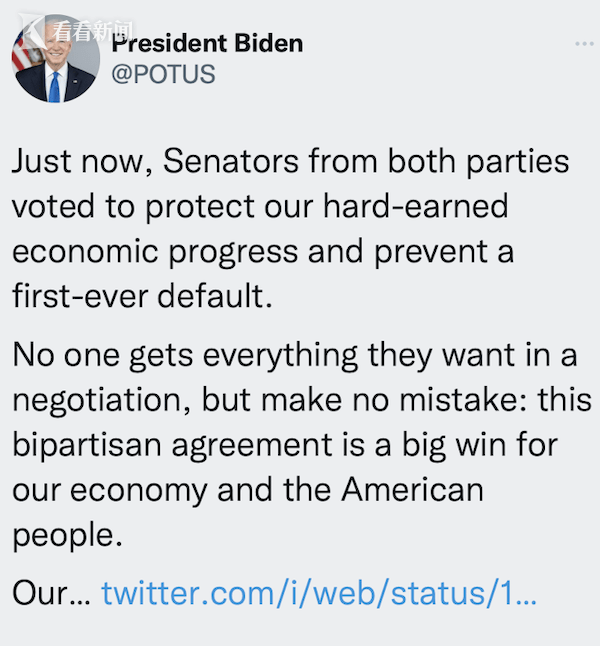Click the 看看新闻 watermark text
The image size is (600, 646).
click(93, 31)
